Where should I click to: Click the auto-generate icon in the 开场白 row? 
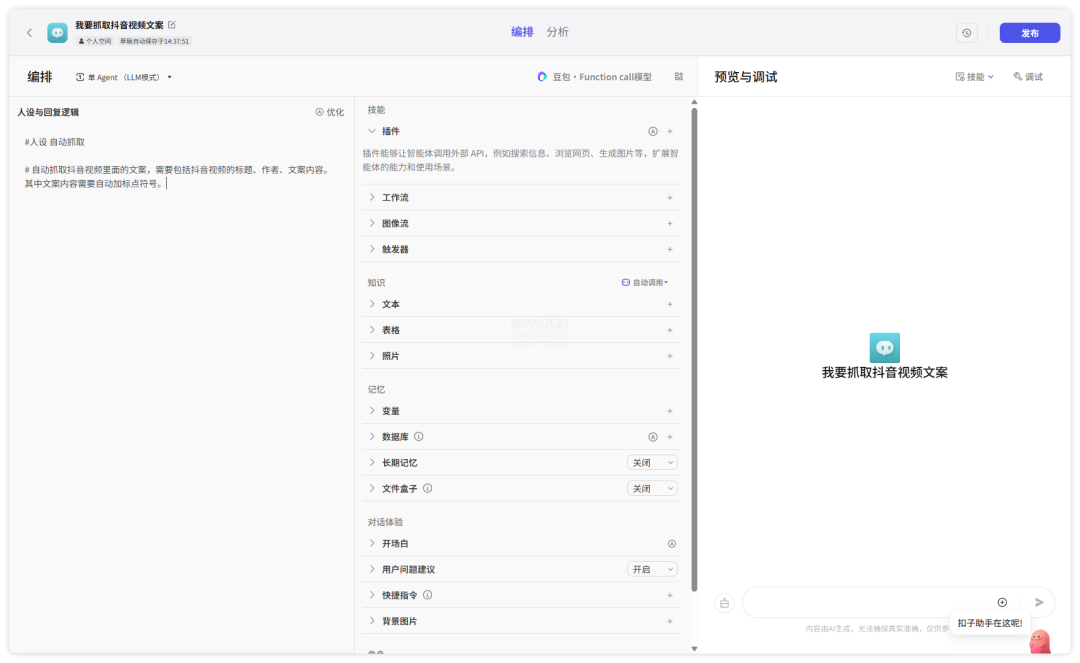[672, 544]
